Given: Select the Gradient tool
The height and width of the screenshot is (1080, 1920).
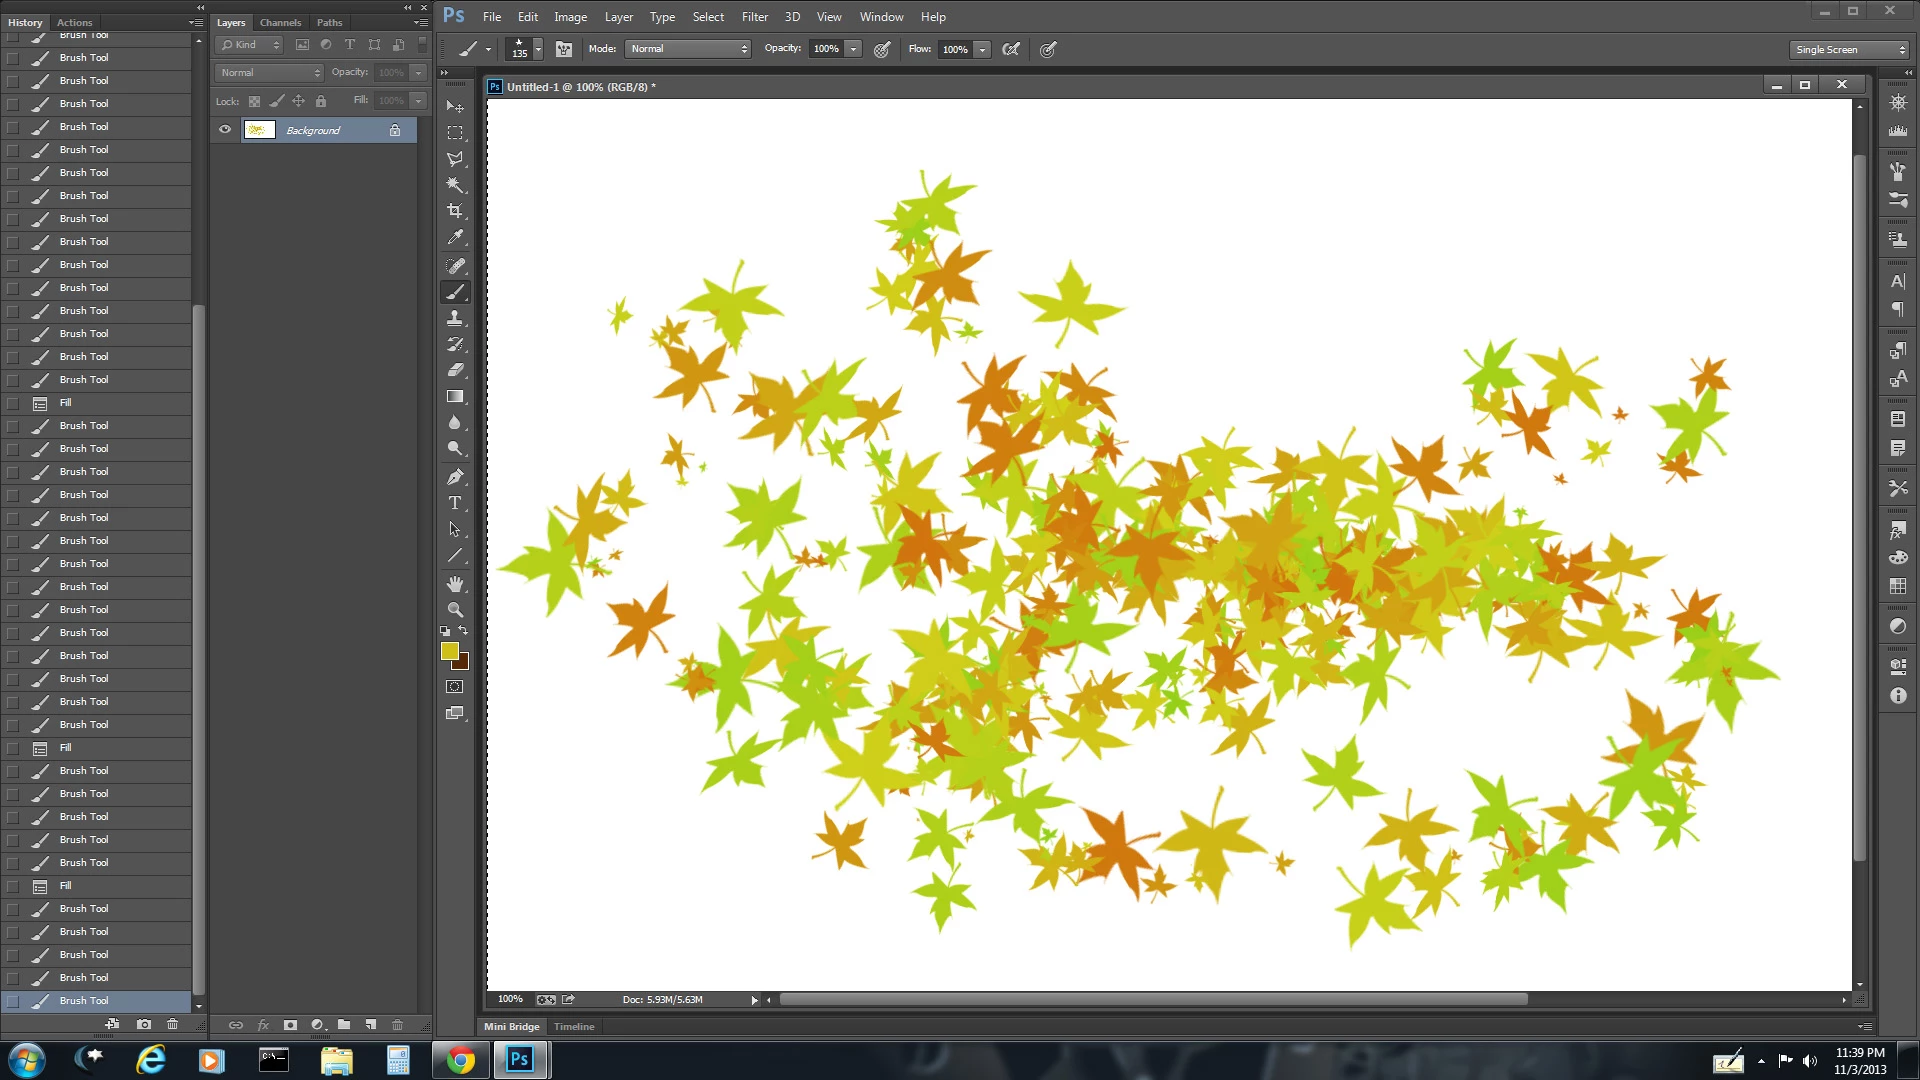Looking at the screenshot, I should click(455, 397).
